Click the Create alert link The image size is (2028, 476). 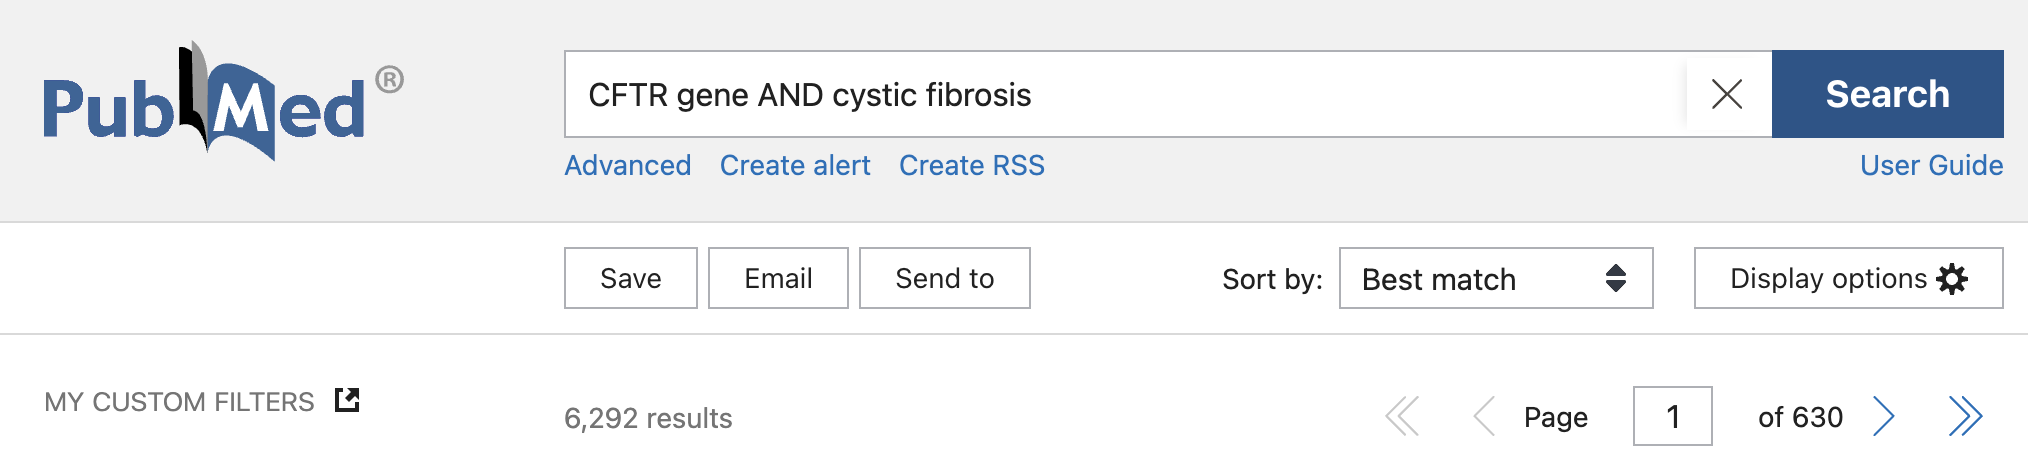tap(795, 166)
